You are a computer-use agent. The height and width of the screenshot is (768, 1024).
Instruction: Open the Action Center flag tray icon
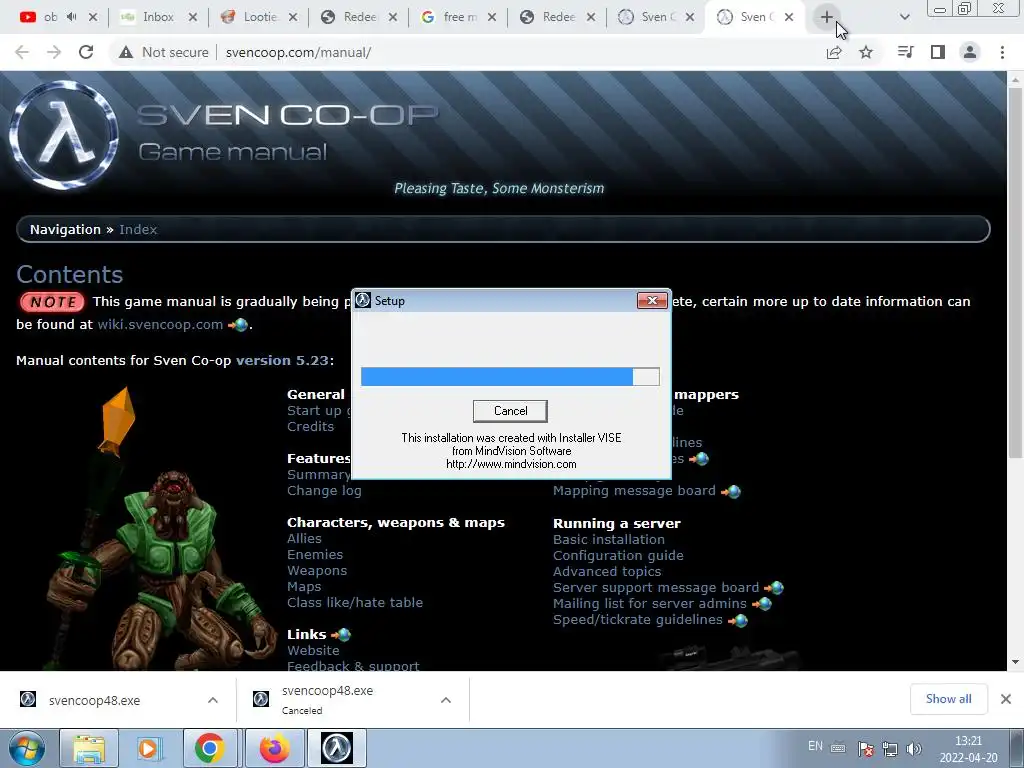click(x=865, y=748)
